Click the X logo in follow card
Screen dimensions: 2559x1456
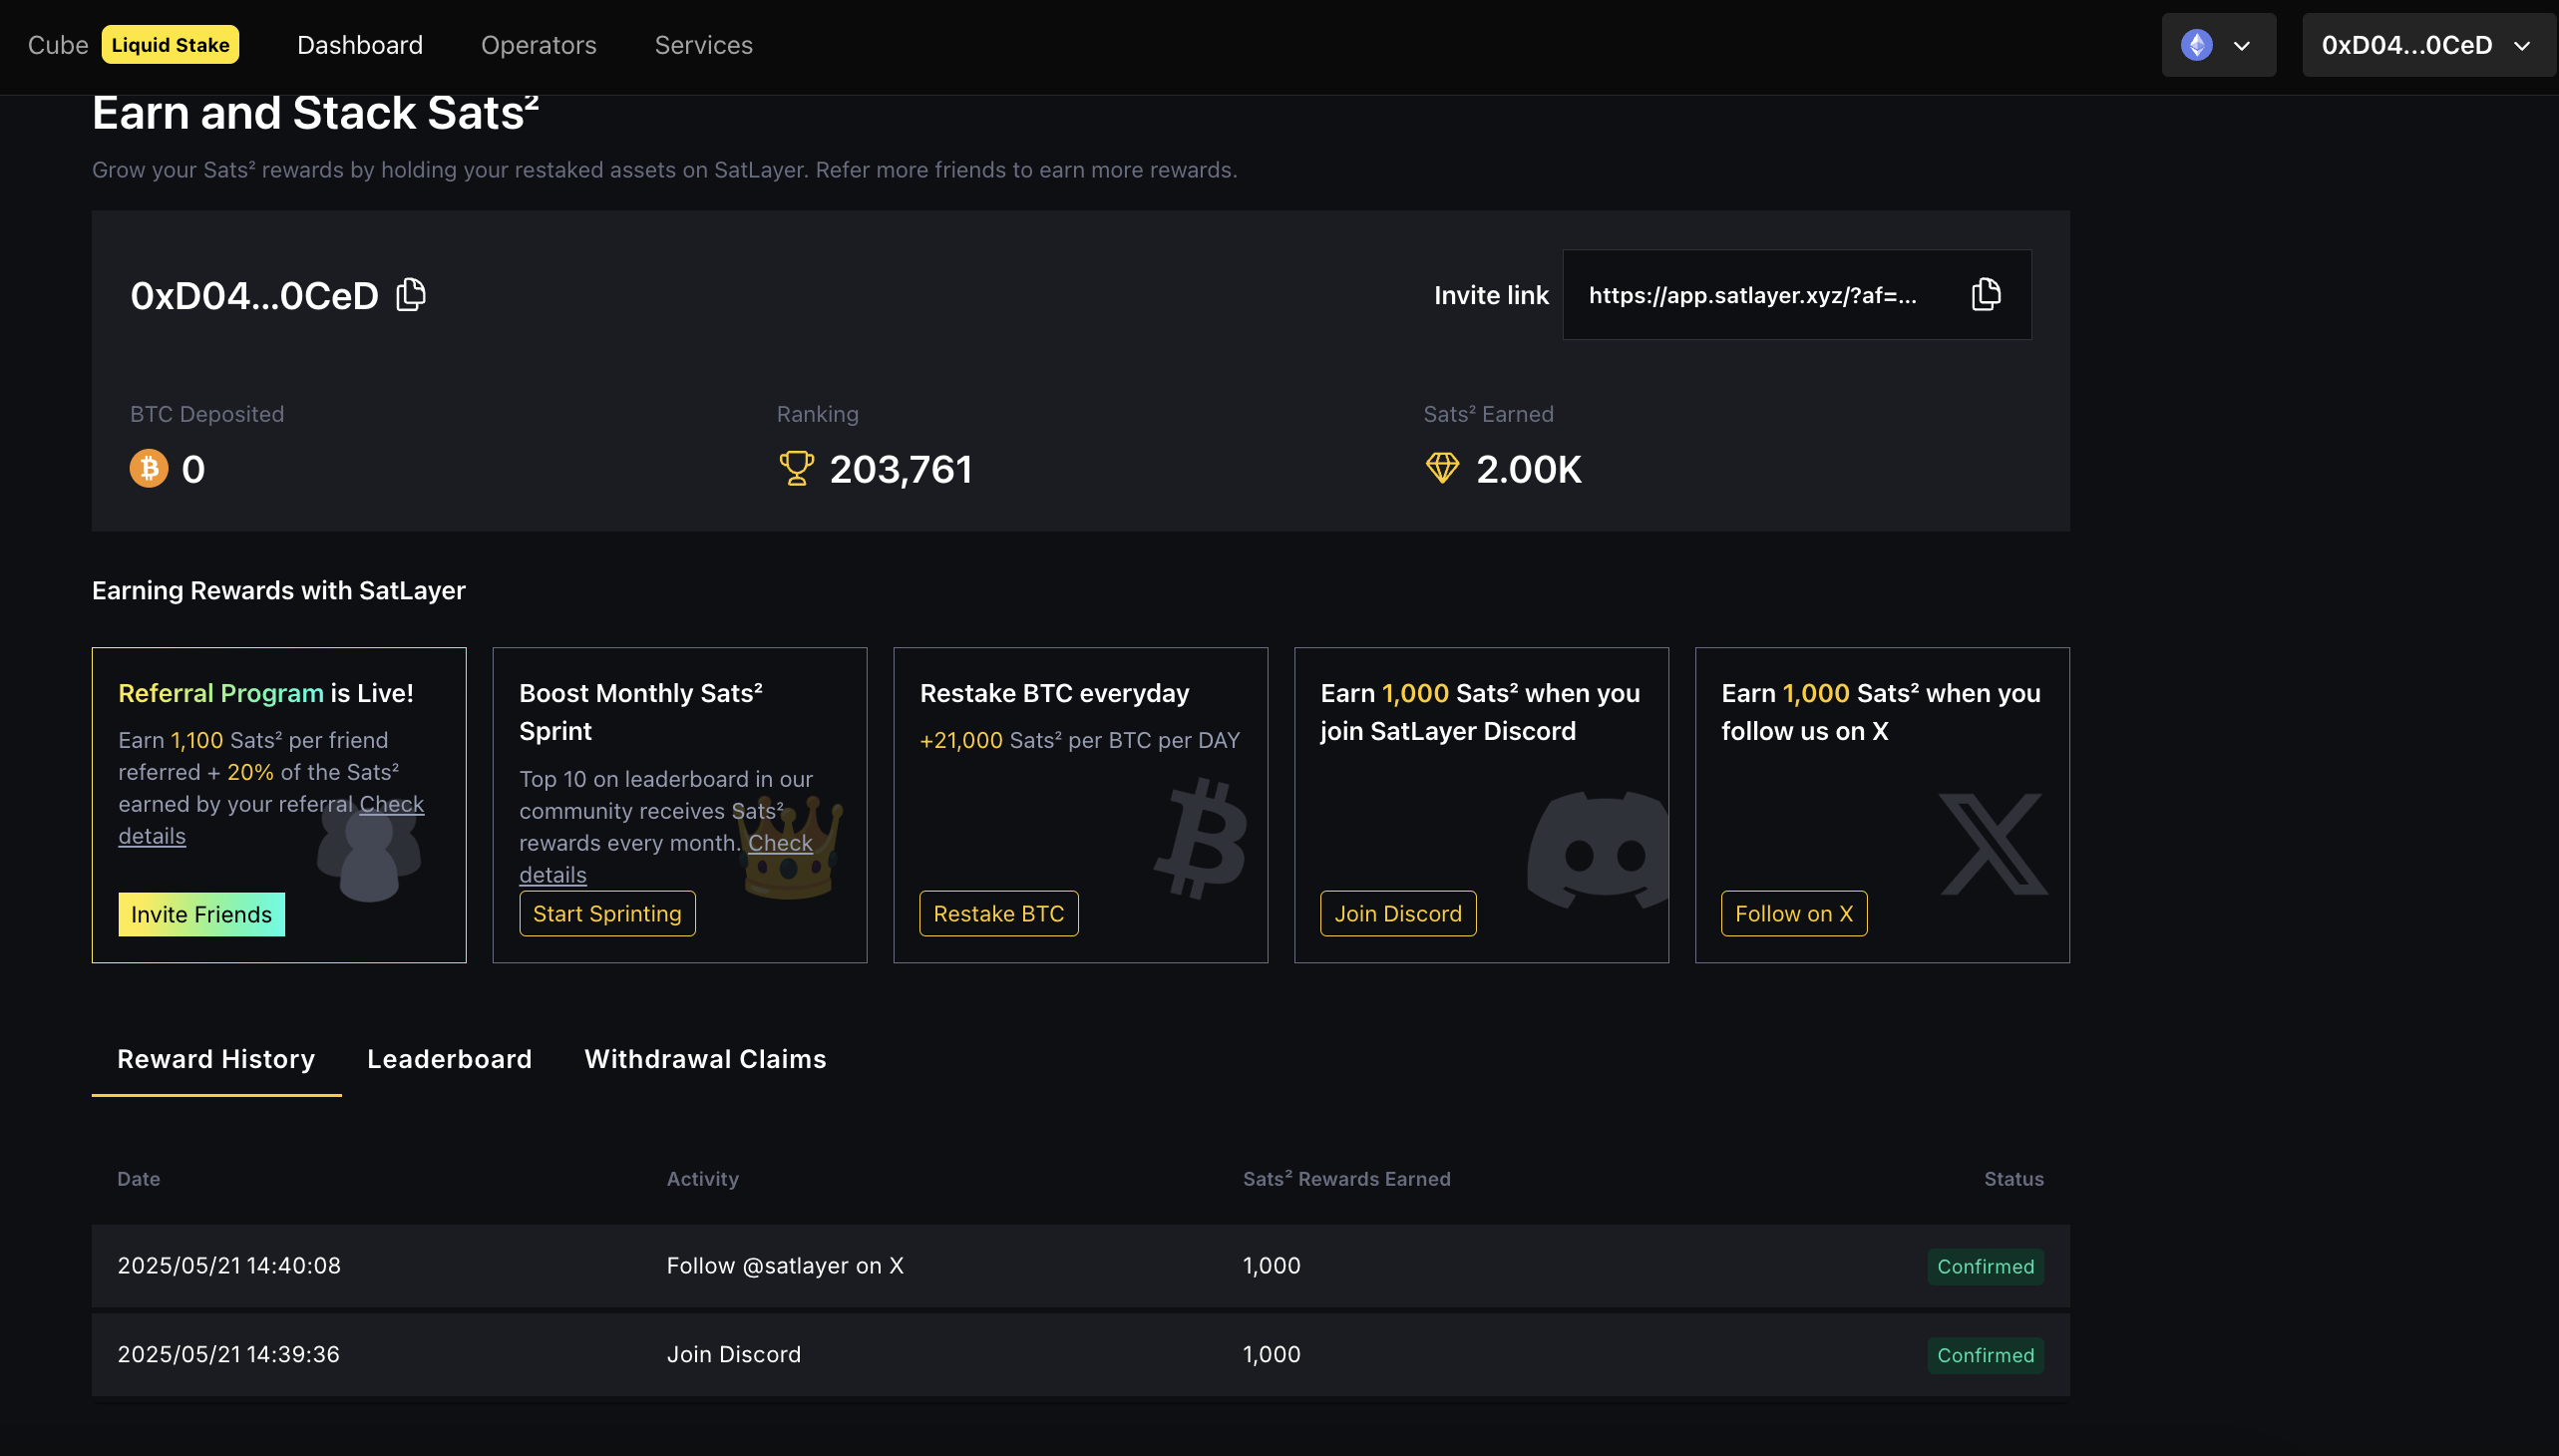pos(1992,845)
